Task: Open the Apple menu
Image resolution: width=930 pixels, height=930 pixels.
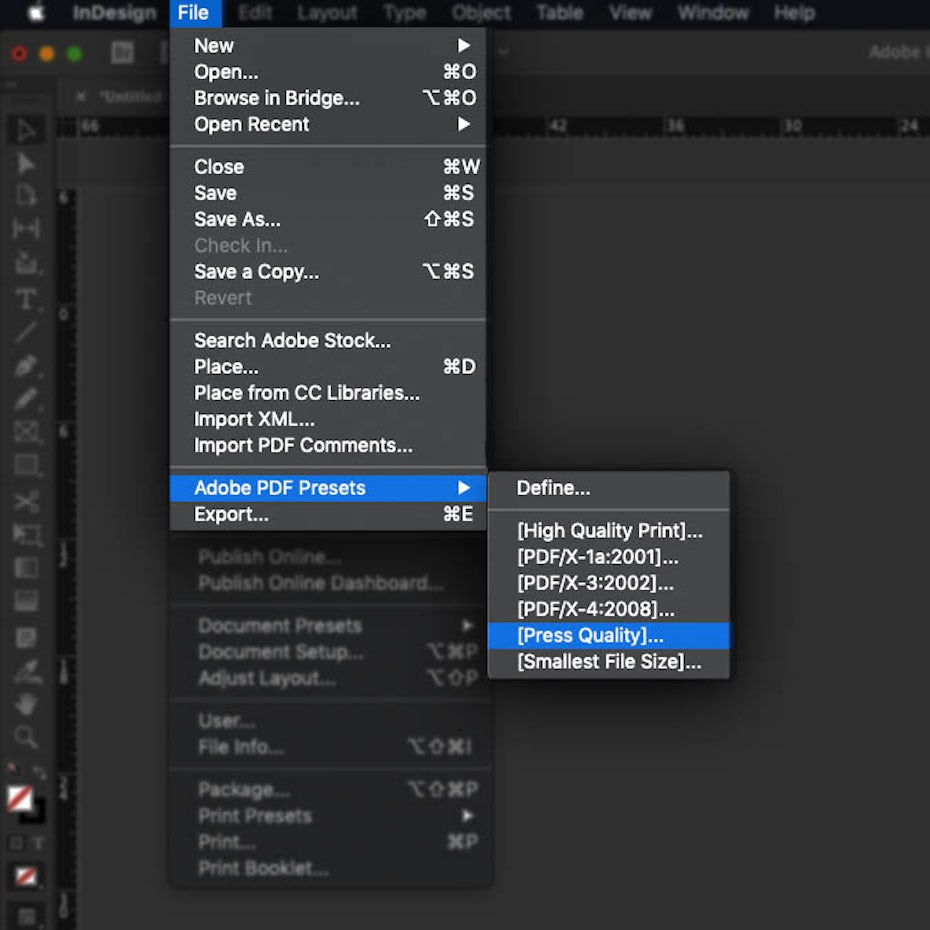Action: [x=36, y=13]
